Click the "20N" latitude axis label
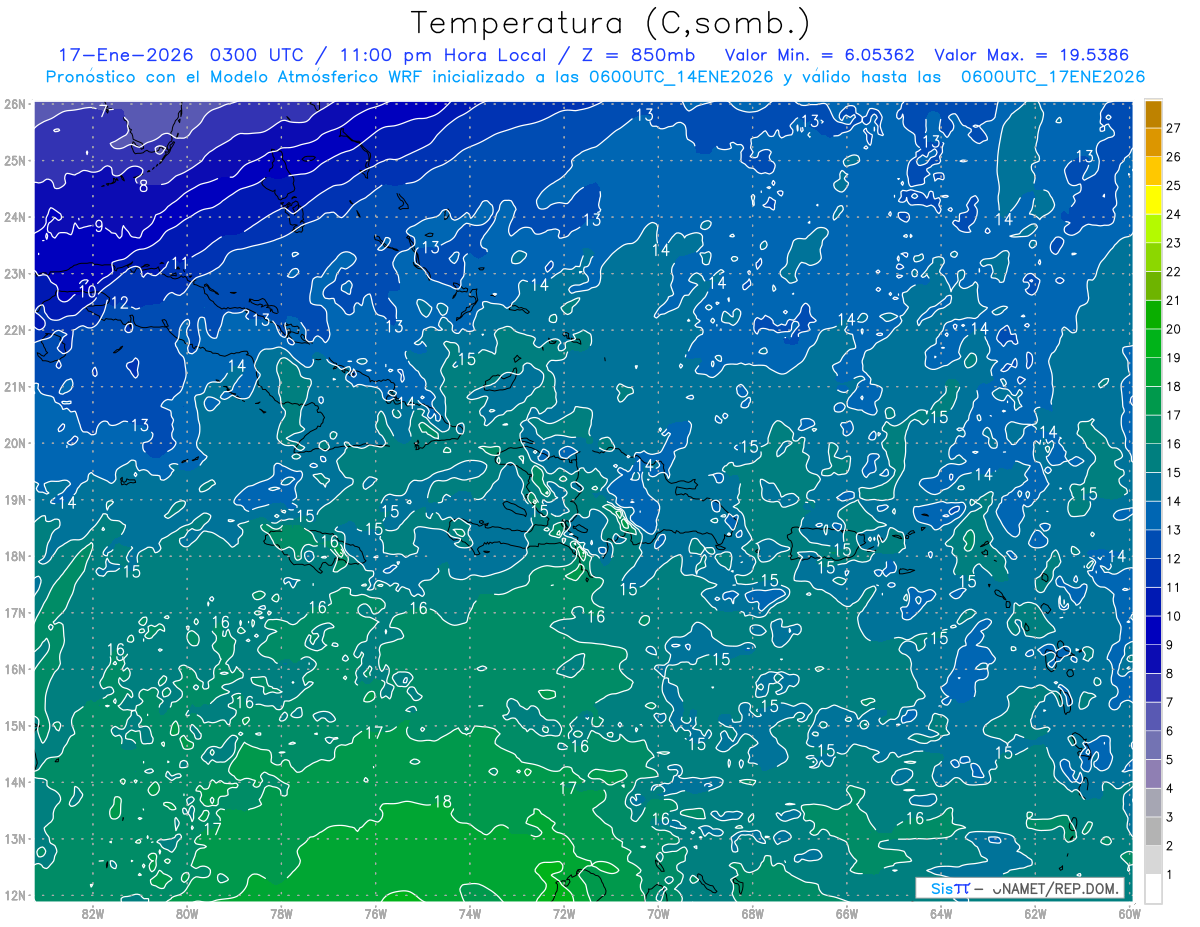1200x927 pixels. point(15,443)
